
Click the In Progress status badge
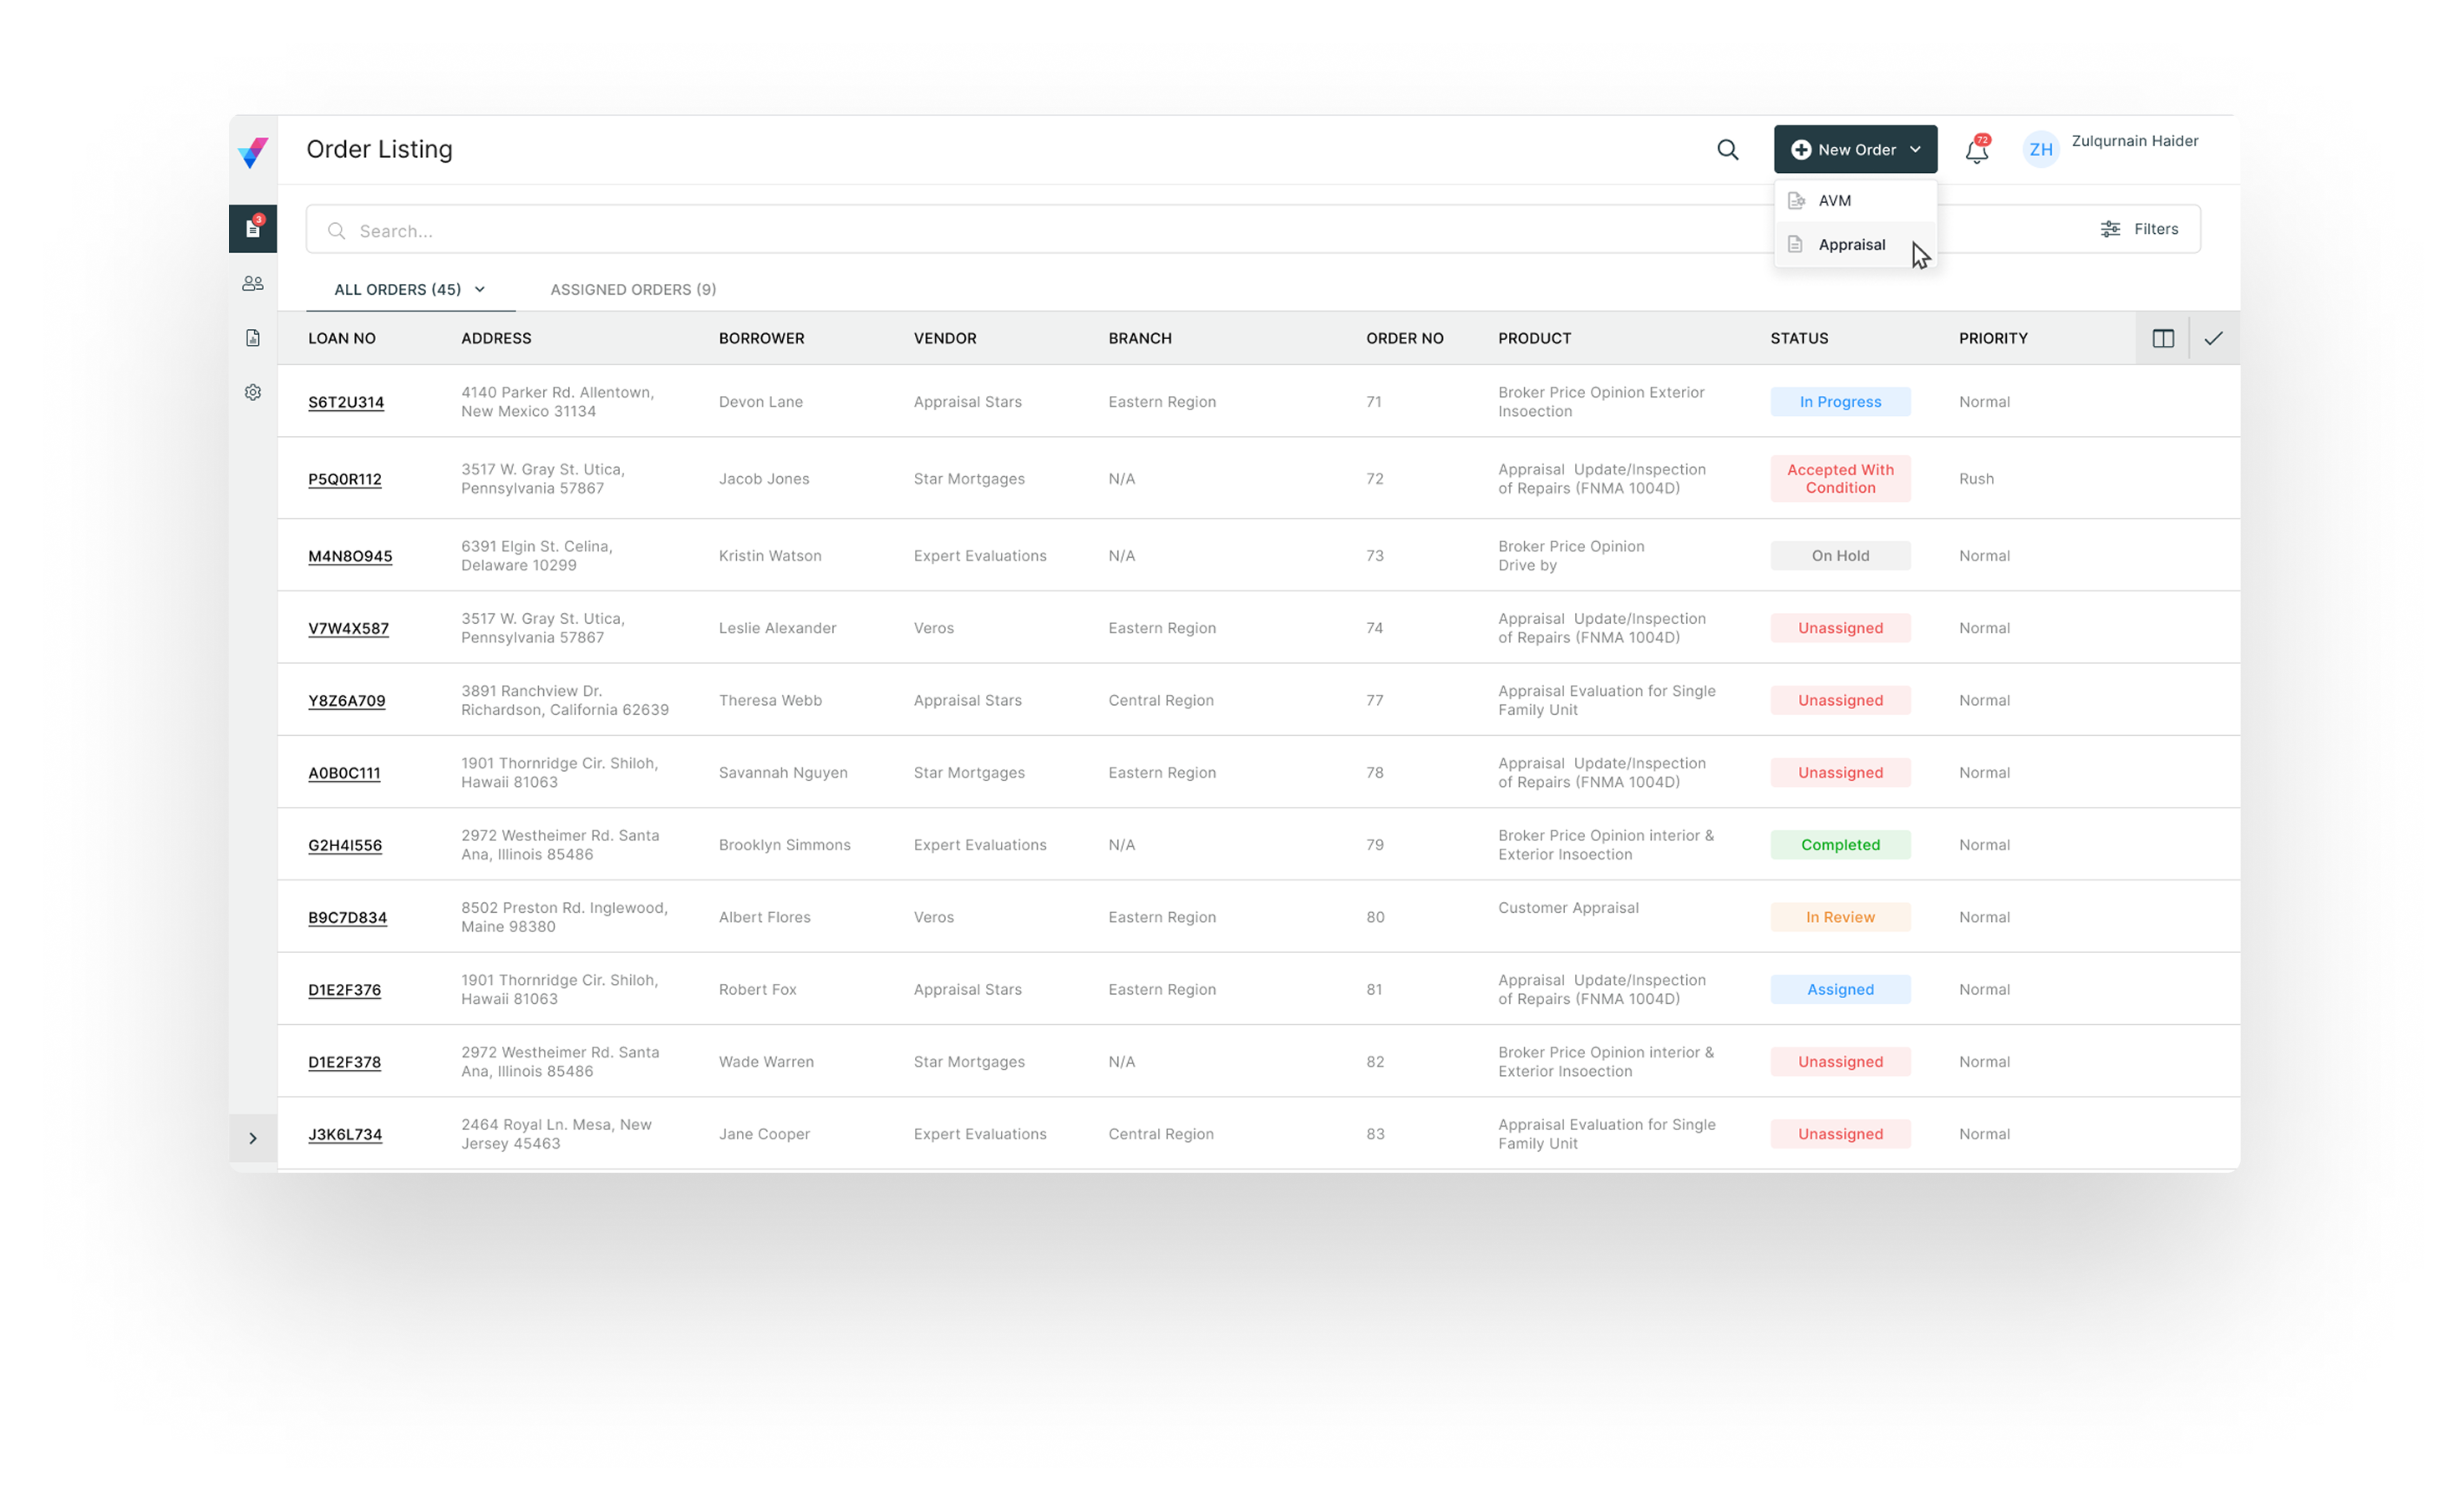tap(1840, 402)
